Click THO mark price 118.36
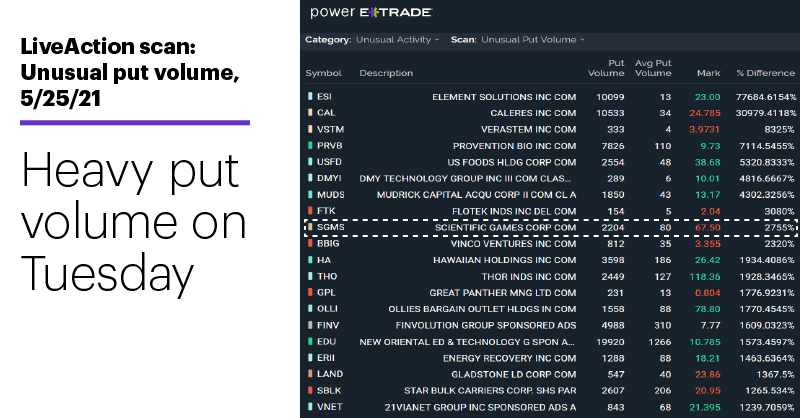 [x=705, y=277]
